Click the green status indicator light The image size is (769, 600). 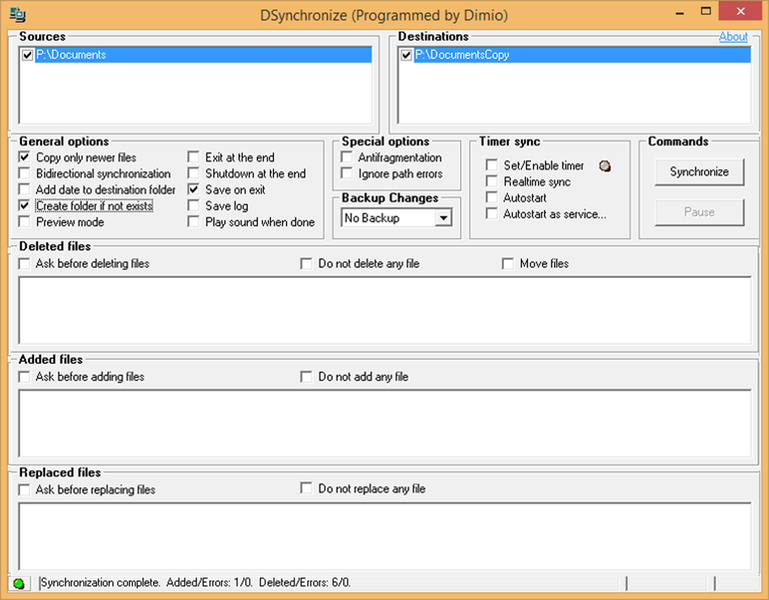(x=19, y=583)
